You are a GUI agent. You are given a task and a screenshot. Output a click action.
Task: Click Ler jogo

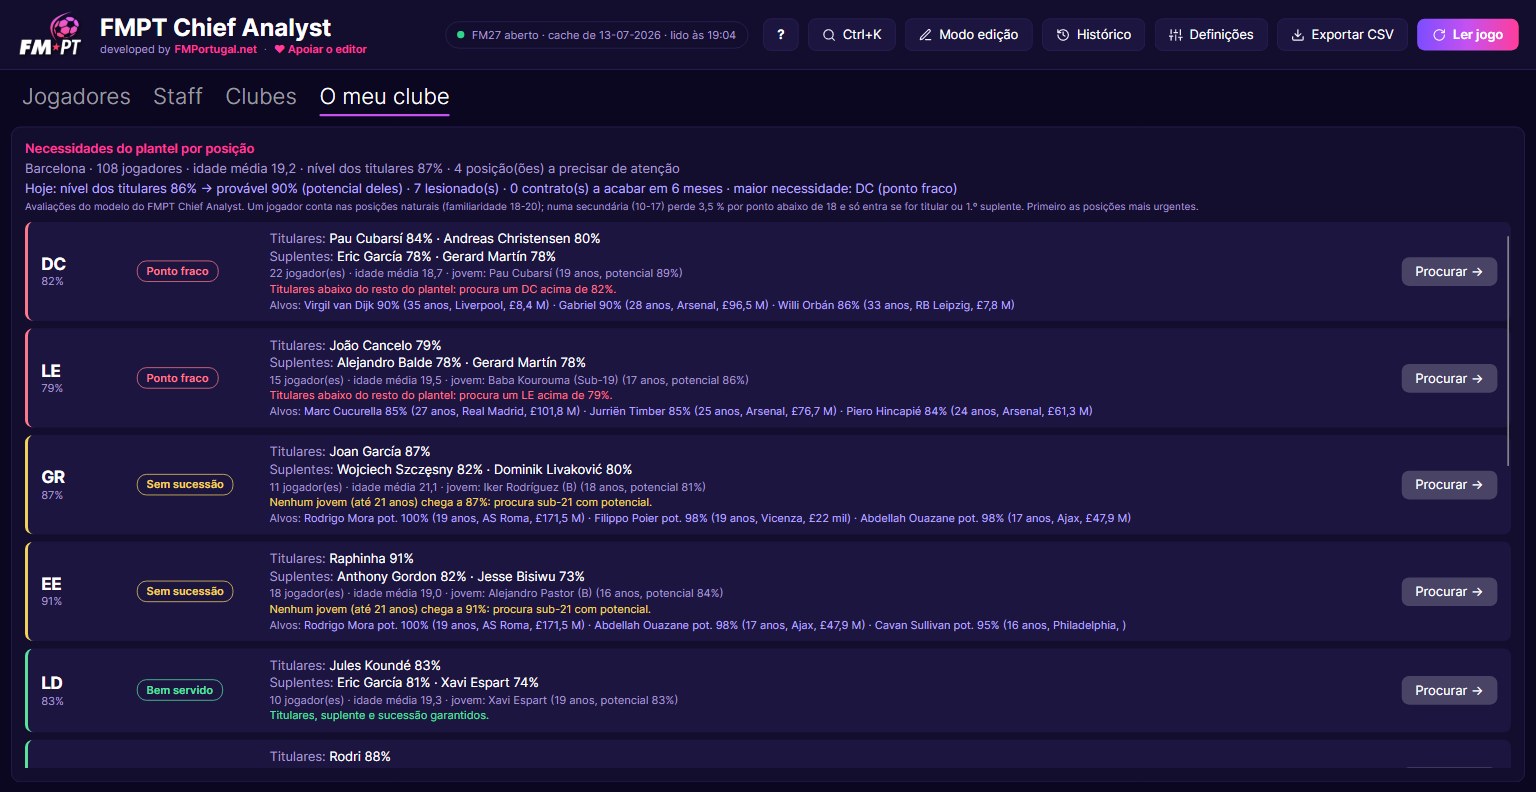(x=1467, y=34)
